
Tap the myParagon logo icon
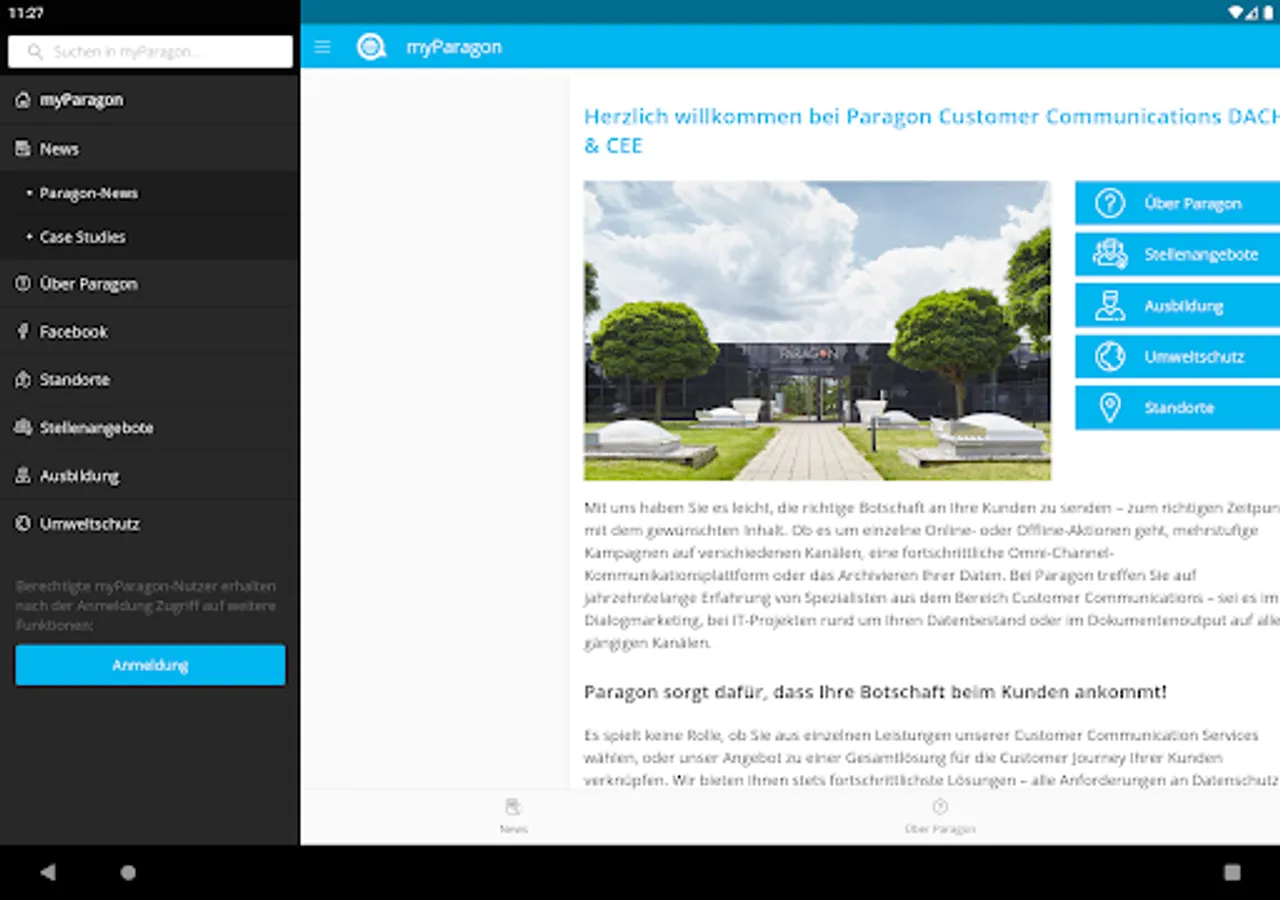click(371, 47)
